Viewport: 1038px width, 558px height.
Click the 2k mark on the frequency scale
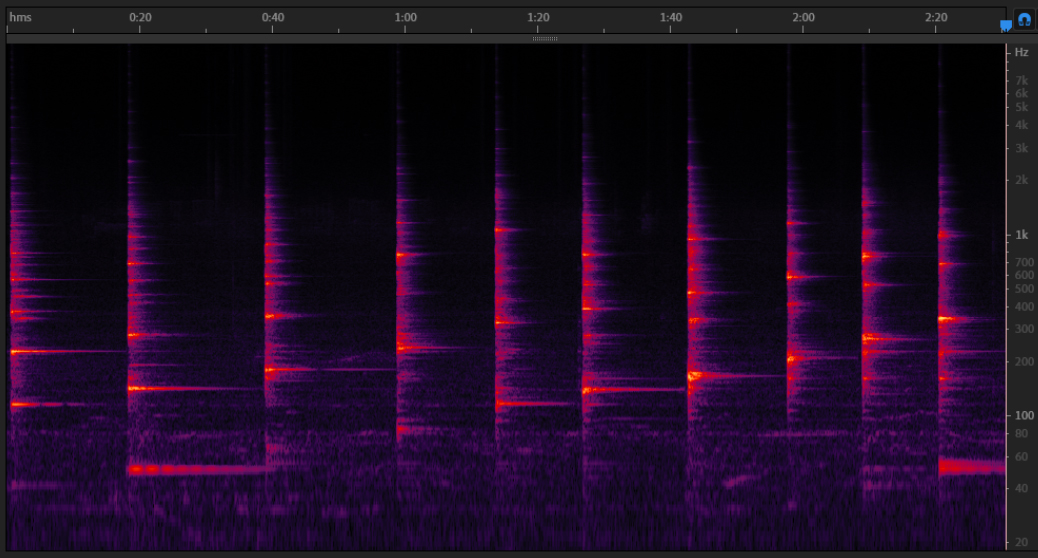[x=1021, y=180]
